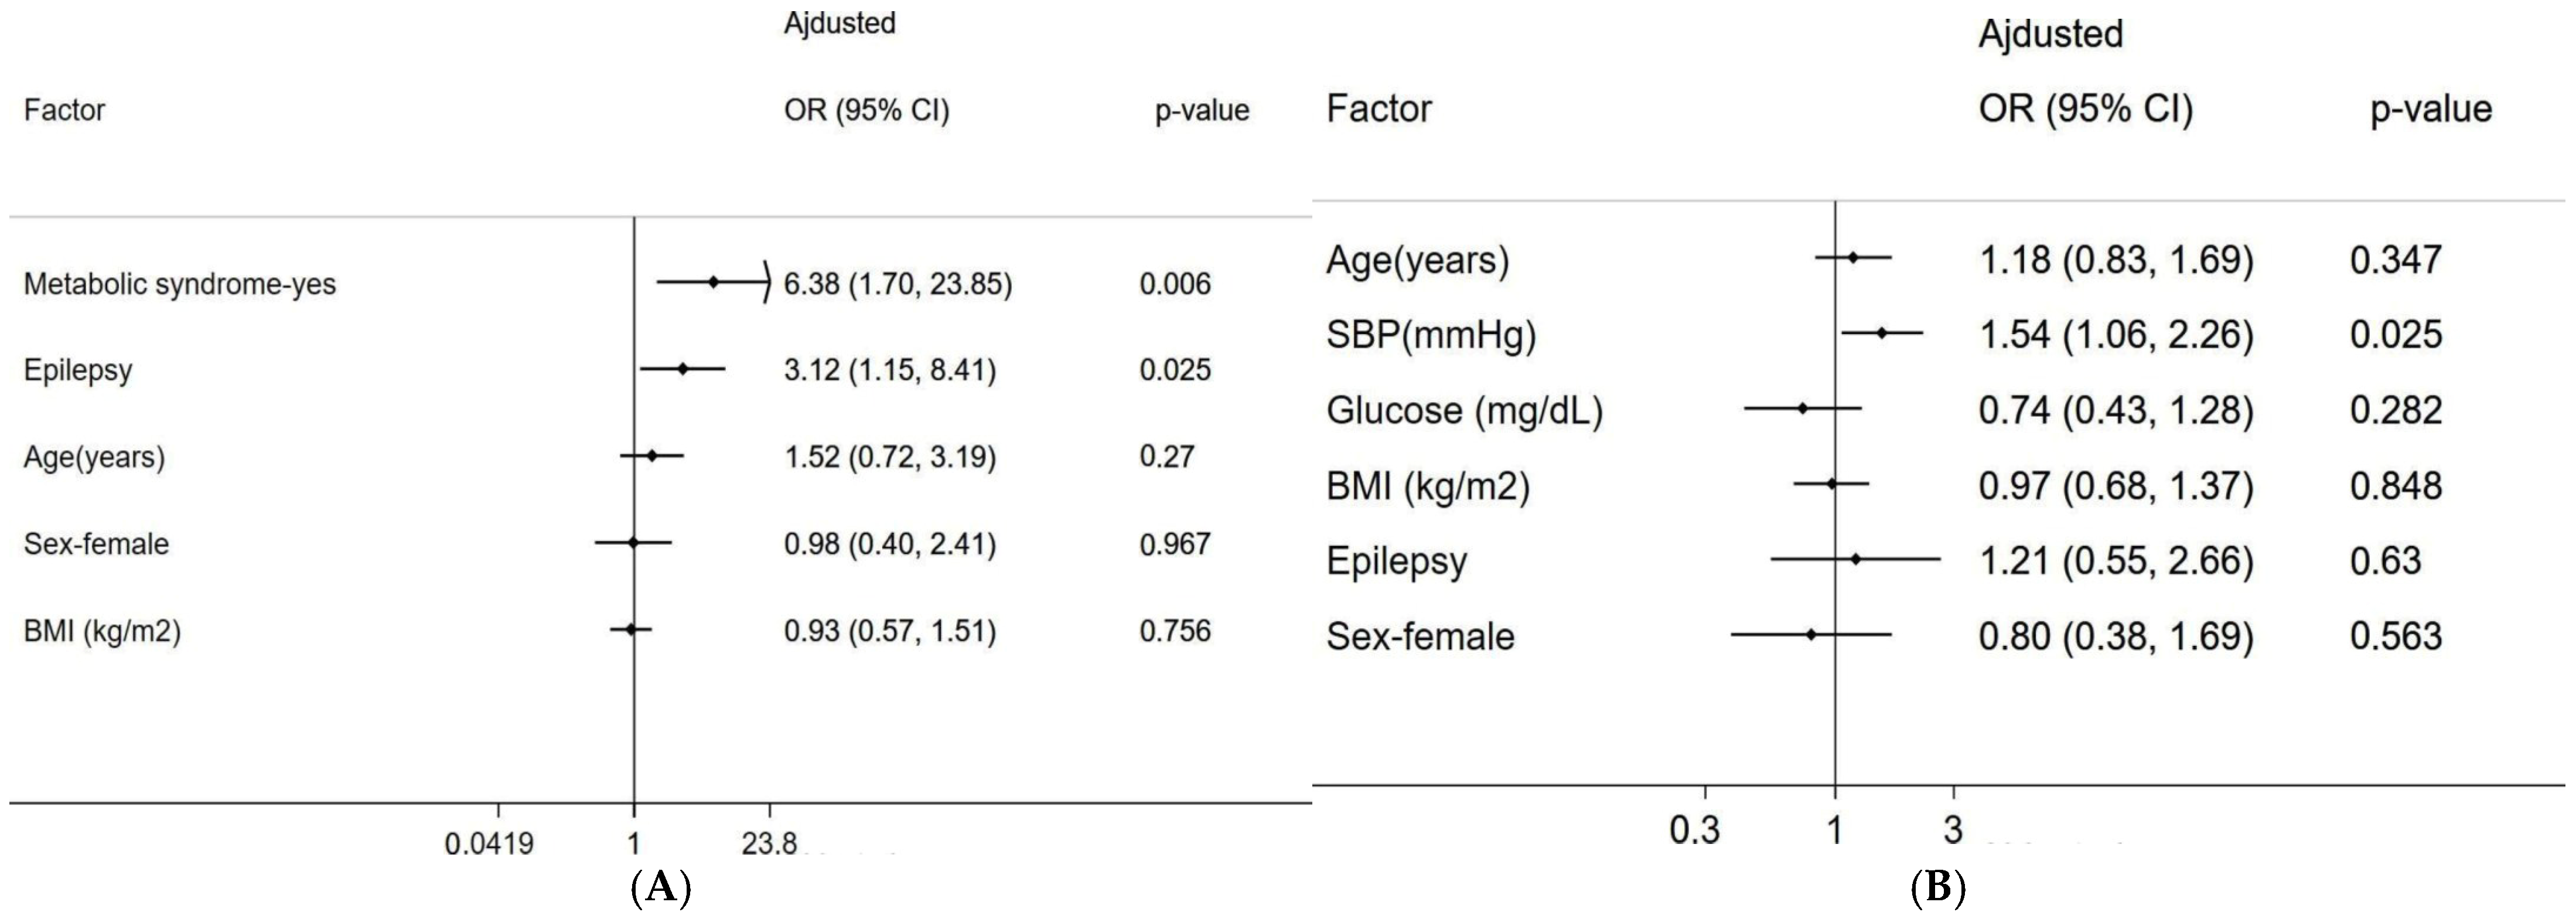
Task: Click the p-value 0.967
Action: pyautogui.click(x=1175, y=544)
